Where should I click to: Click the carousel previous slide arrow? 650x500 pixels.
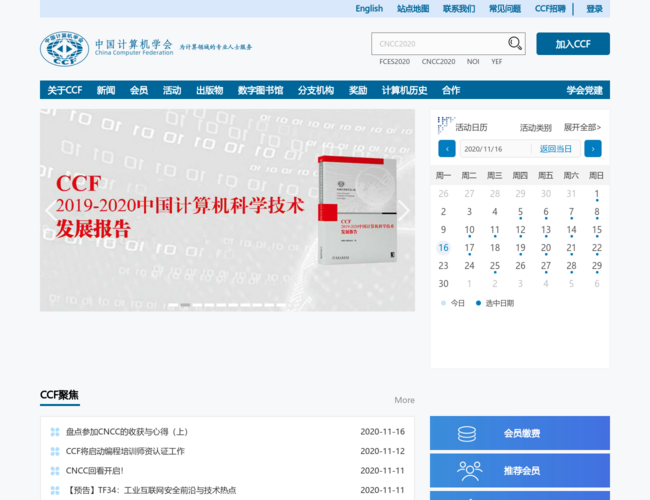click(x=51, y=211)
